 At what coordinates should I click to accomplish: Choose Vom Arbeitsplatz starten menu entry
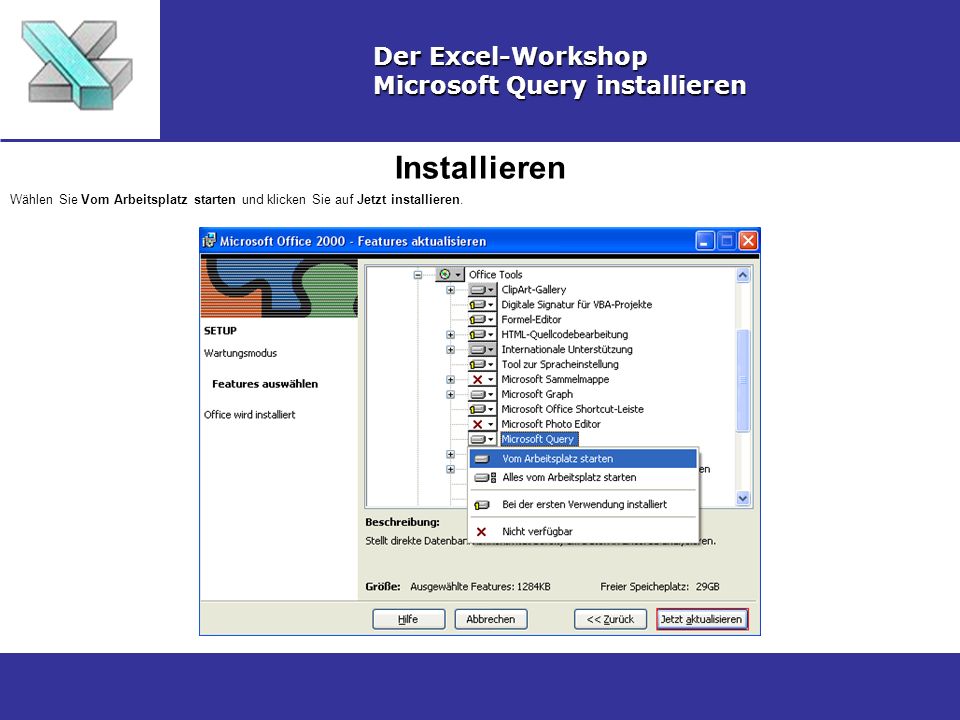(x=583, y=459)
